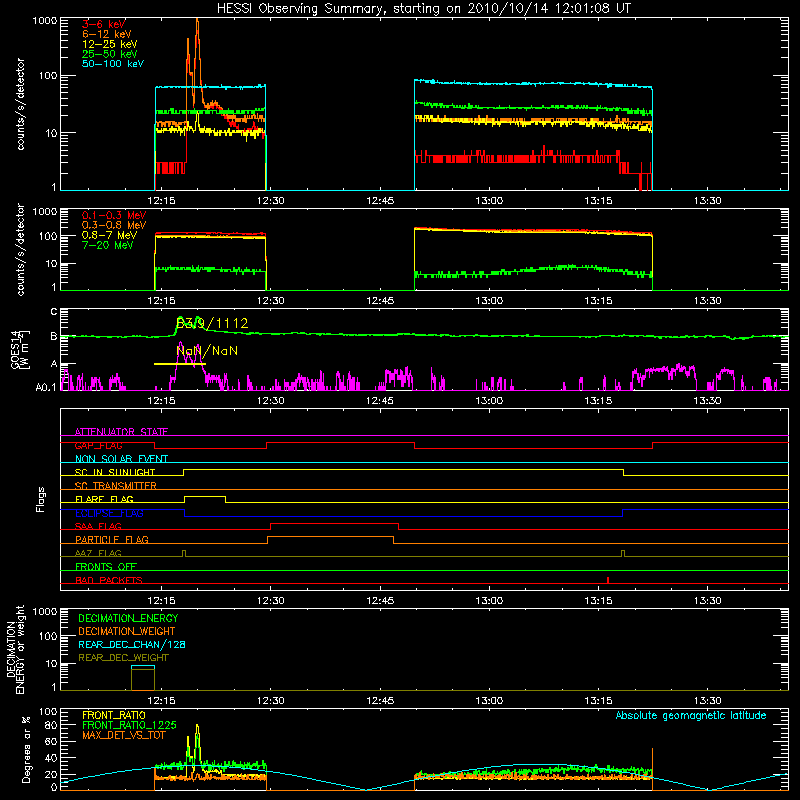Viewport: 800px width, 800px height.
Task: Select the 25-50 keV legend label
Action: 110,54
